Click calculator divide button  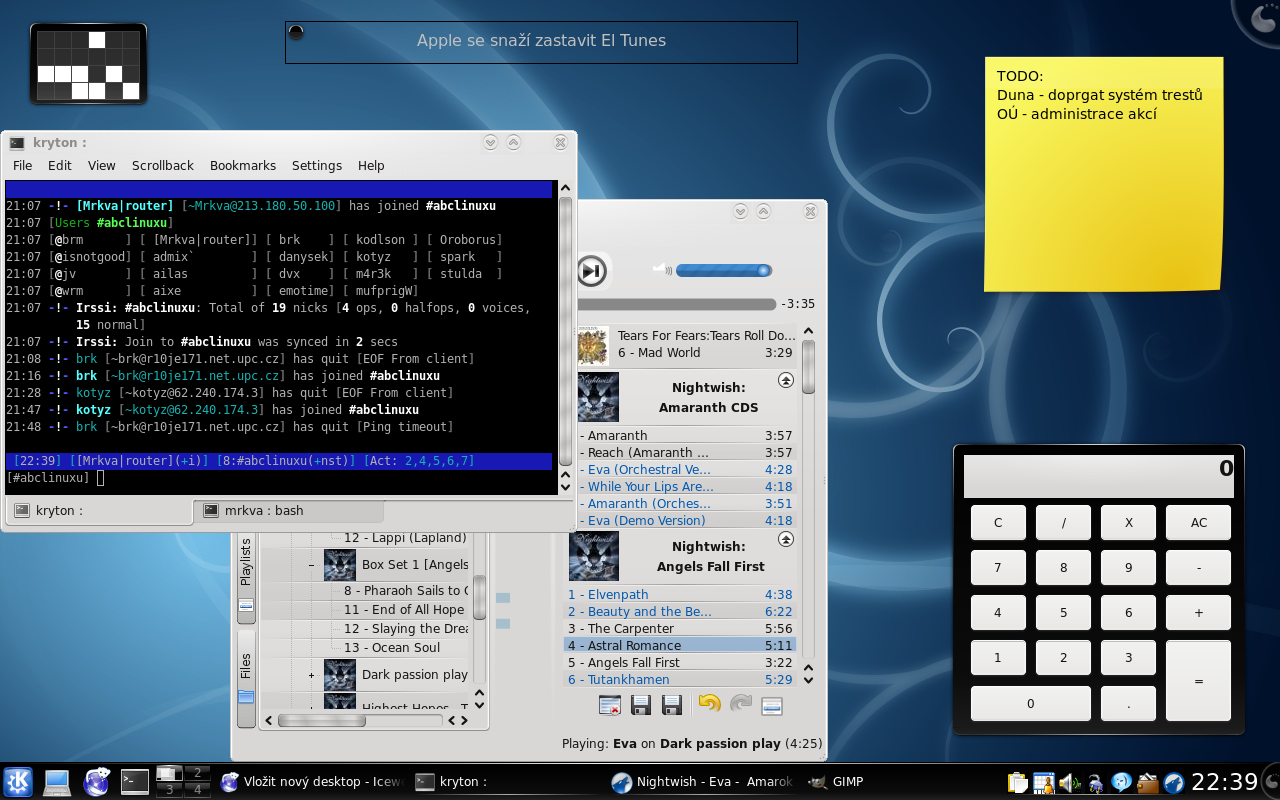coord(1063,522)
